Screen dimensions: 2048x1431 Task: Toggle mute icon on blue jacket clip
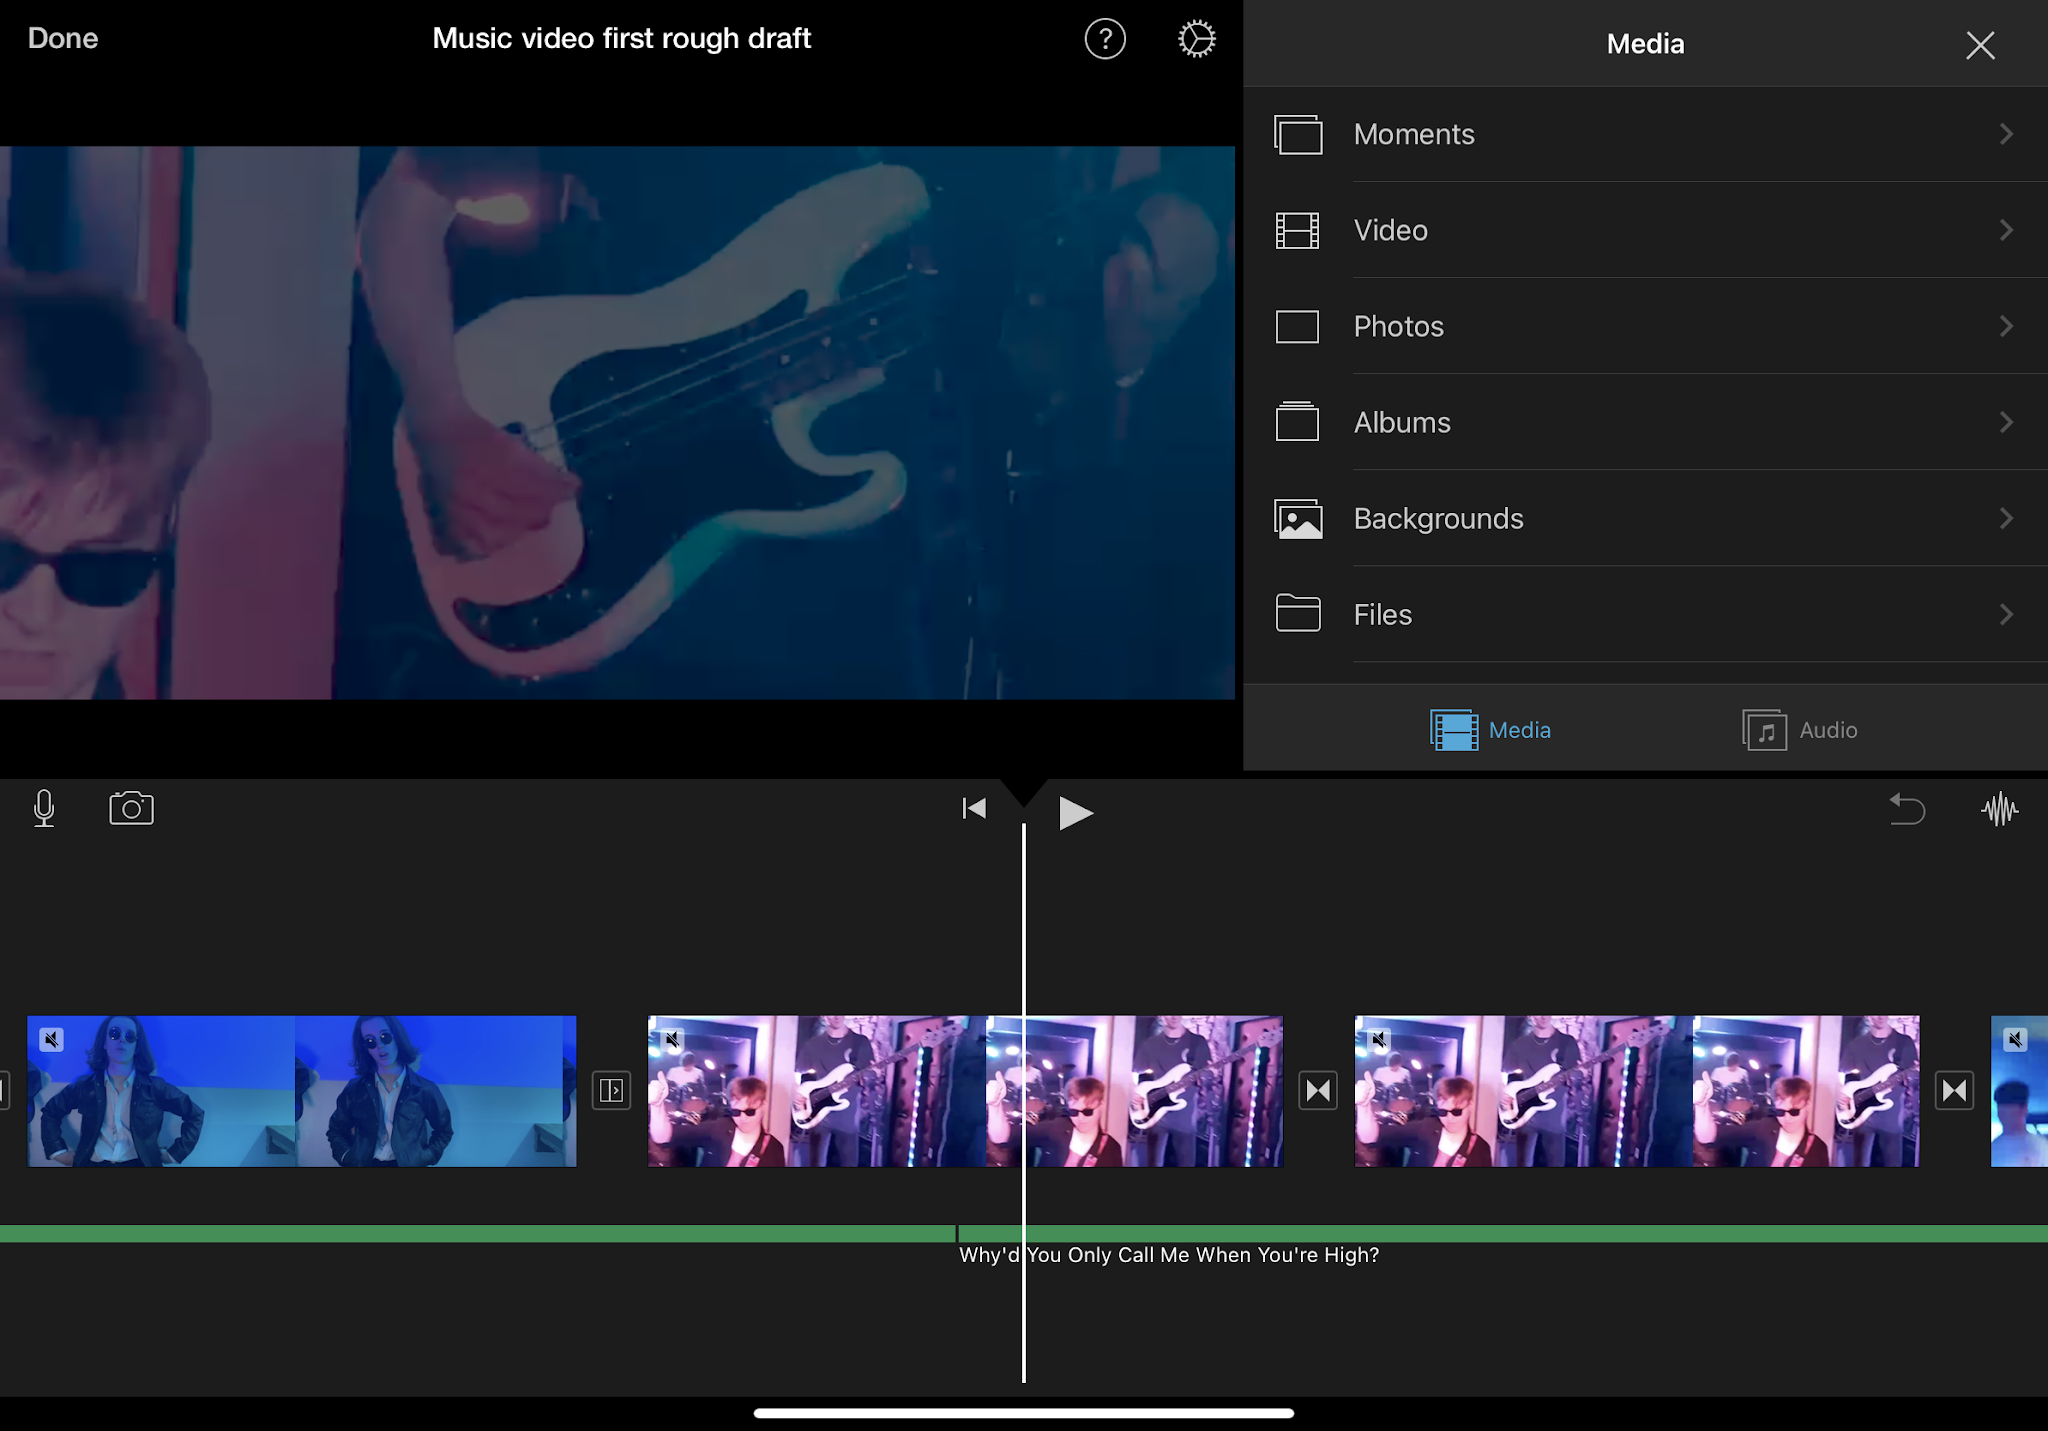52,1040
